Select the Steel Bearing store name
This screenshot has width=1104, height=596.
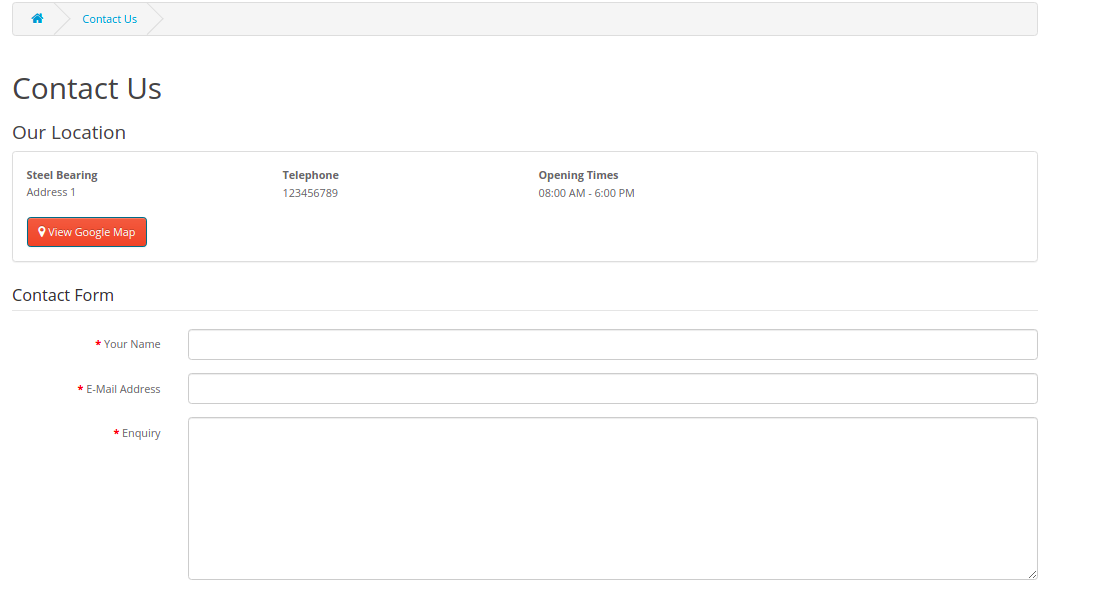coord(62,175)
